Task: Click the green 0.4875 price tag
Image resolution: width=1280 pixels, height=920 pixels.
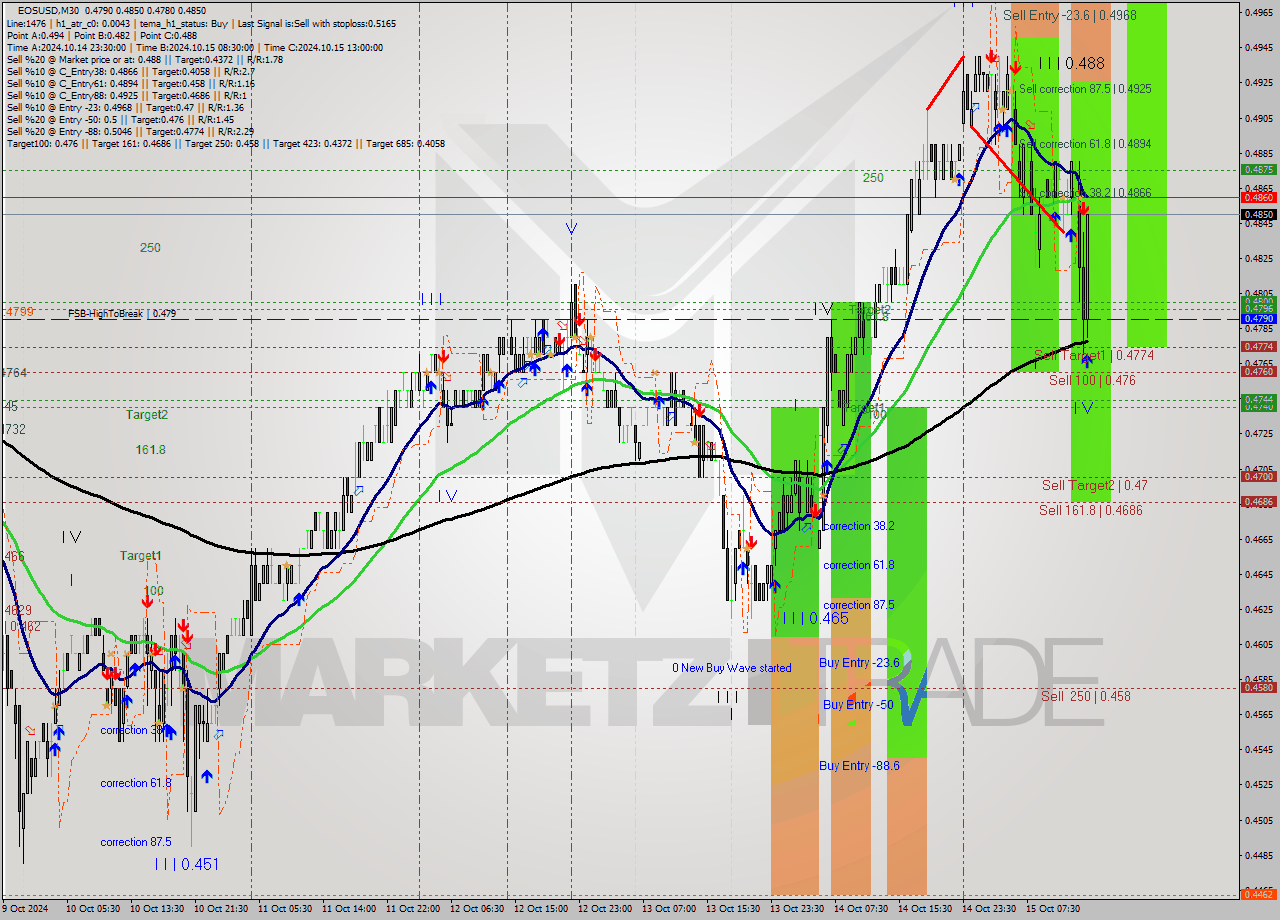Action: (x=1258, y=170)
